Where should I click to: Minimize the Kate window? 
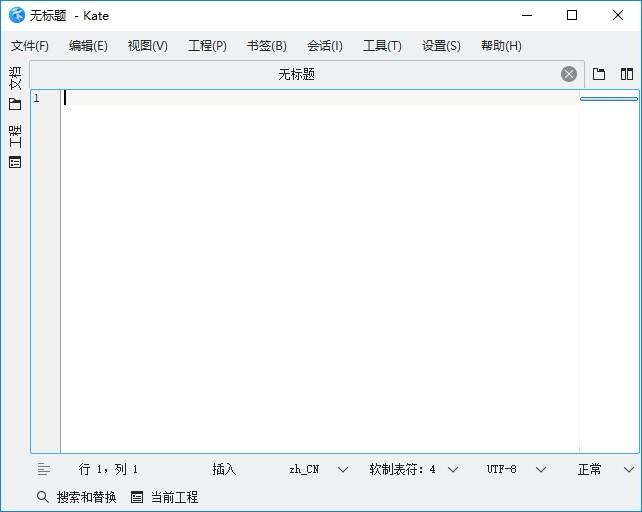pyautogui.click(x=527, y=16)
